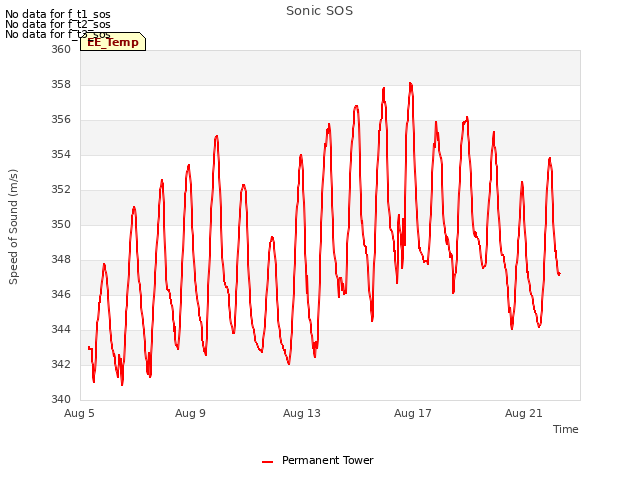640x480 pixels.
Task: Click the 350 y-axis tick label
Action: click(61, 224)
